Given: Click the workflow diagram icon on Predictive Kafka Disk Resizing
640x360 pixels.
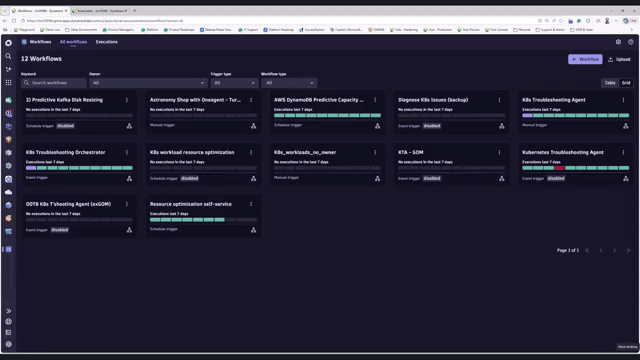Looking at the screenshot, I should [129, 126].
